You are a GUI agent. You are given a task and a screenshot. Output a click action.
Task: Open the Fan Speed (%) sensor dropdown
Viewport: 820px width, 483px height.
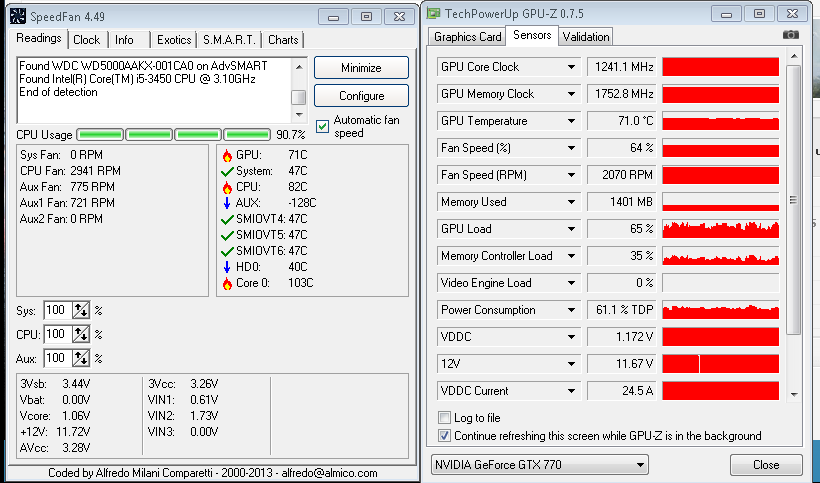pyautogui.click(x=571, y=148)
